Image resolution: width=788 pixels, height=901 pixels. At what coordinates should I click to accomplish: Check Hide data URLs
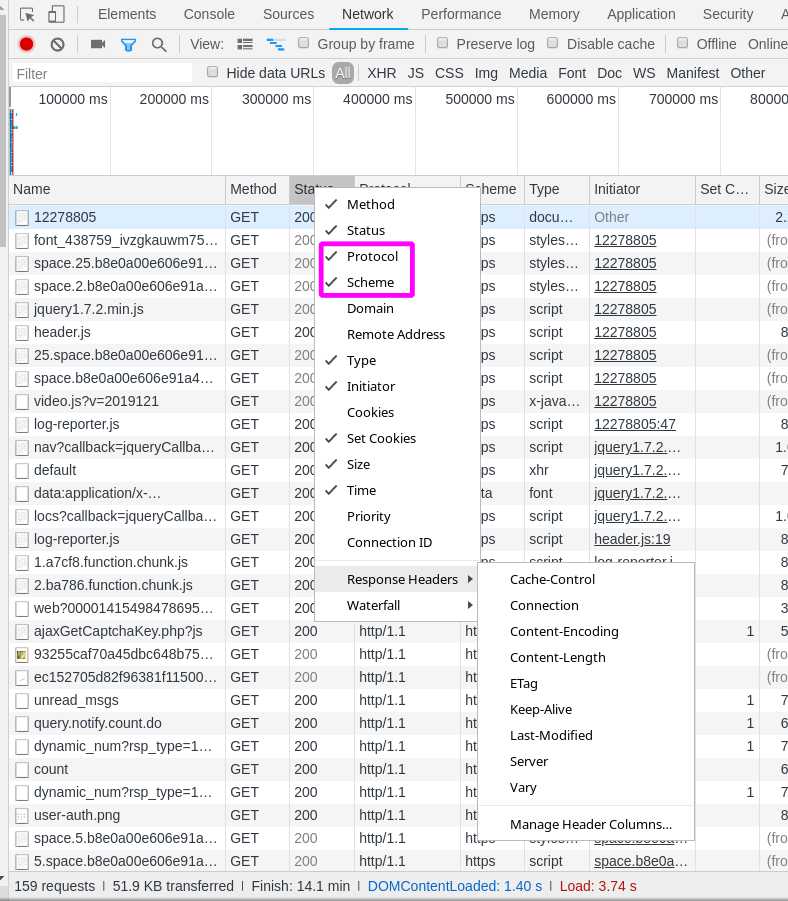pos(213,72)
